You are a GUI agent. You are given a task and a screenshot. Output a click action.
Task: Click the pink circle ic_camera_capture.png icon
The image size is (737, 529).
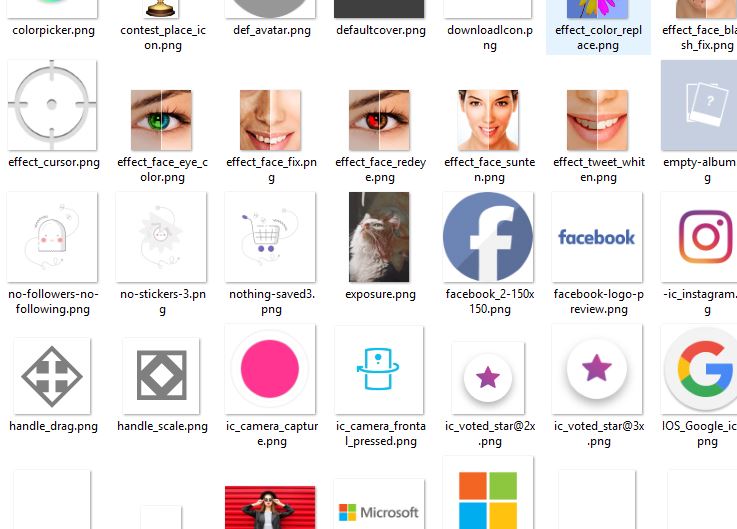(x=270, y=369)
